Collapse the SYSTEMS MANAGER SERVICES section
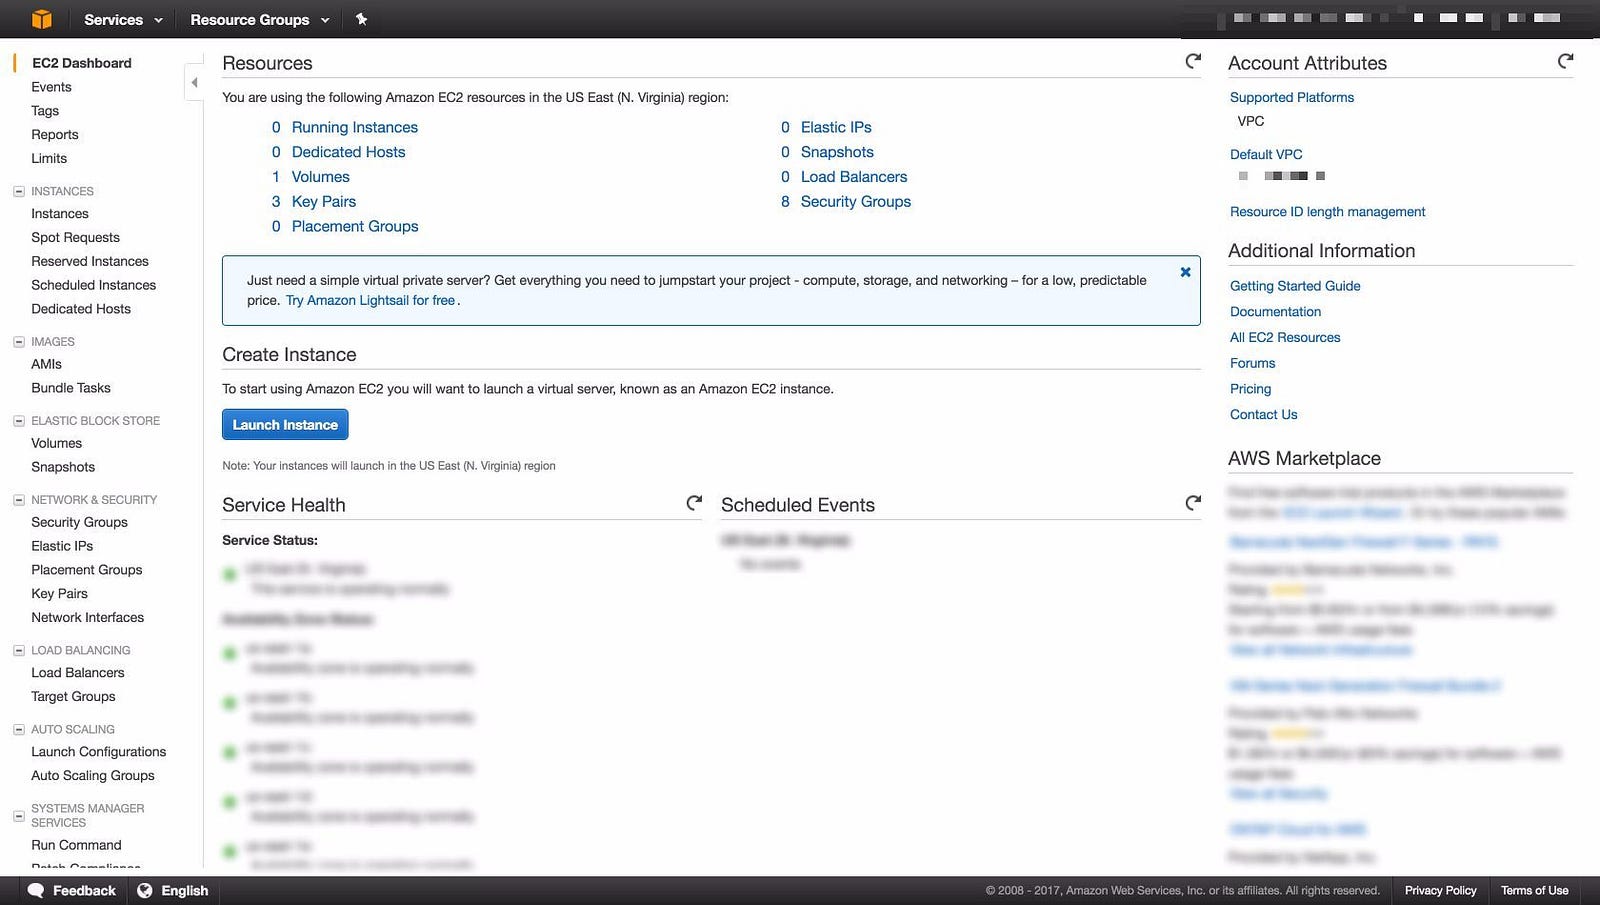This screenshot has width=1600, height=905. coord(18,816)
